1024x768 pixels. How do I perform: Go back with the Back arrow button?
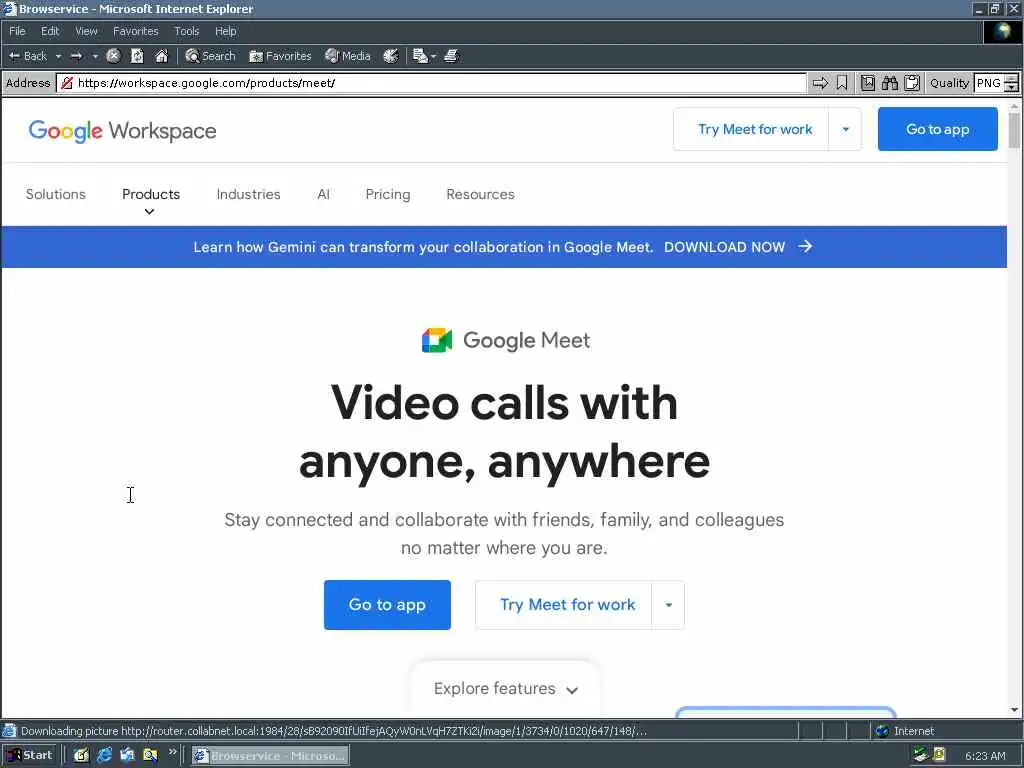point(27,56)
